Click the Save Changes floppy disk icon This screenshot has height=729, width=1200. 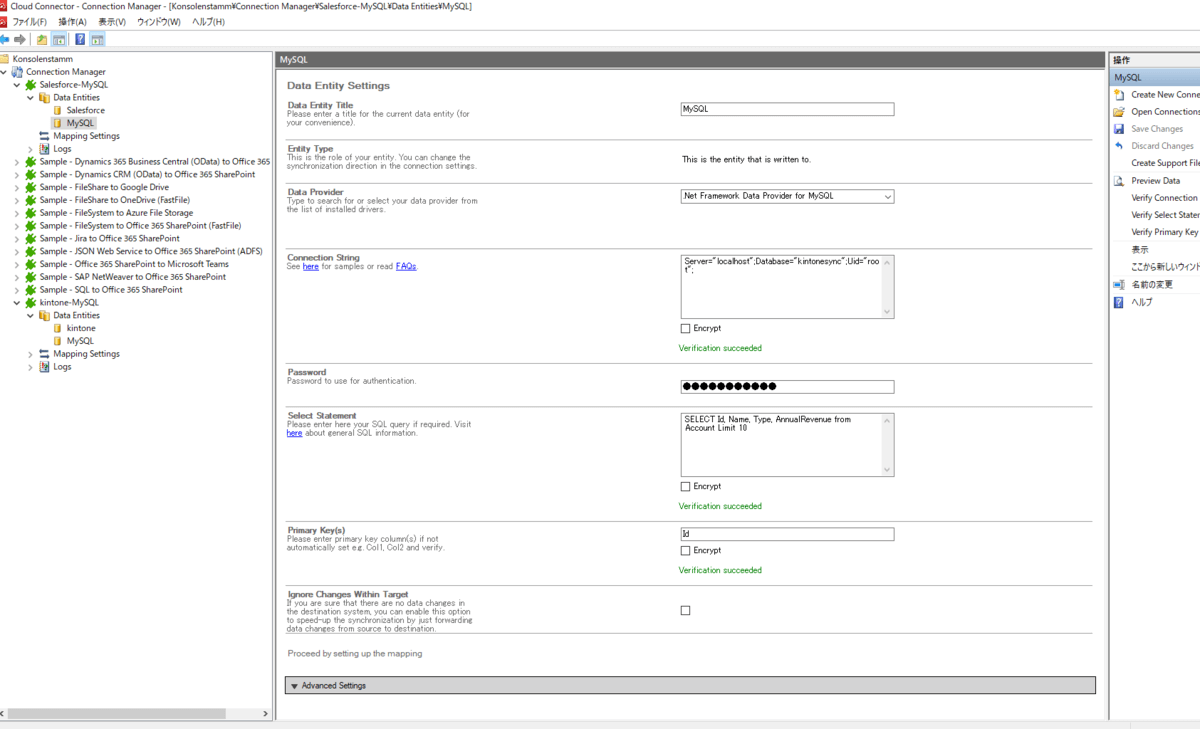pyautogui.click(x=1119, y=129)
